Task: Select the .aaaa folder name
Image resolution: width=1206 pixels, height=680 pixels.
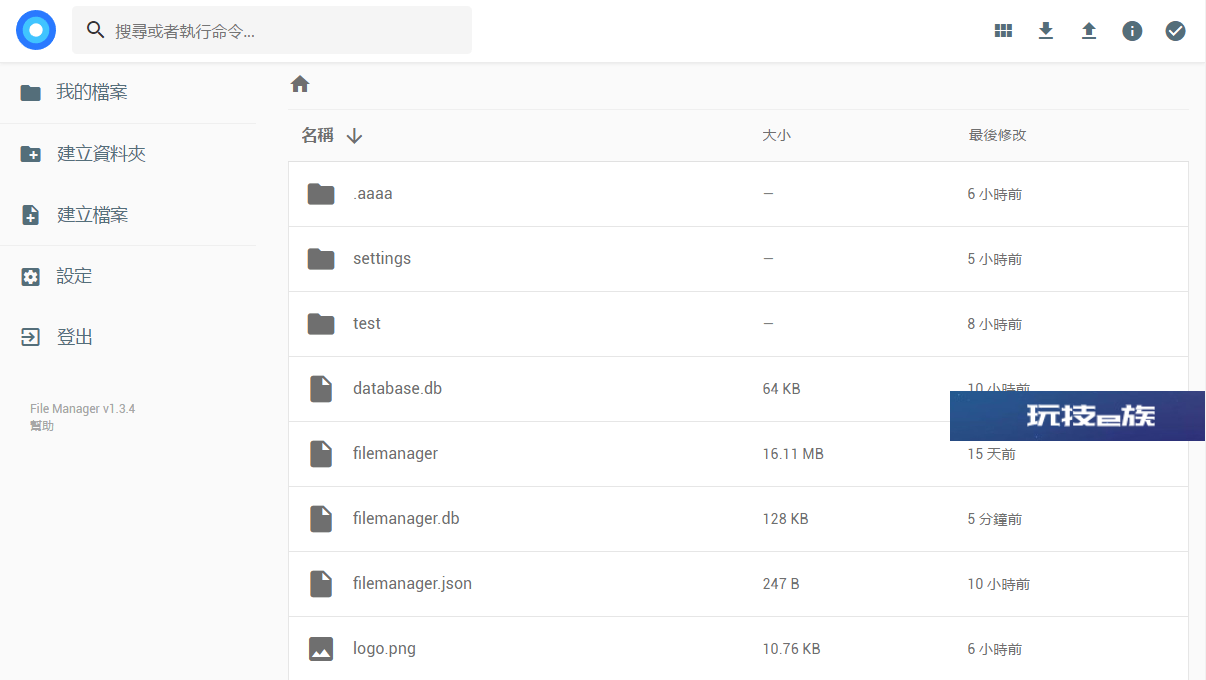Action: [x=373, y=194]
